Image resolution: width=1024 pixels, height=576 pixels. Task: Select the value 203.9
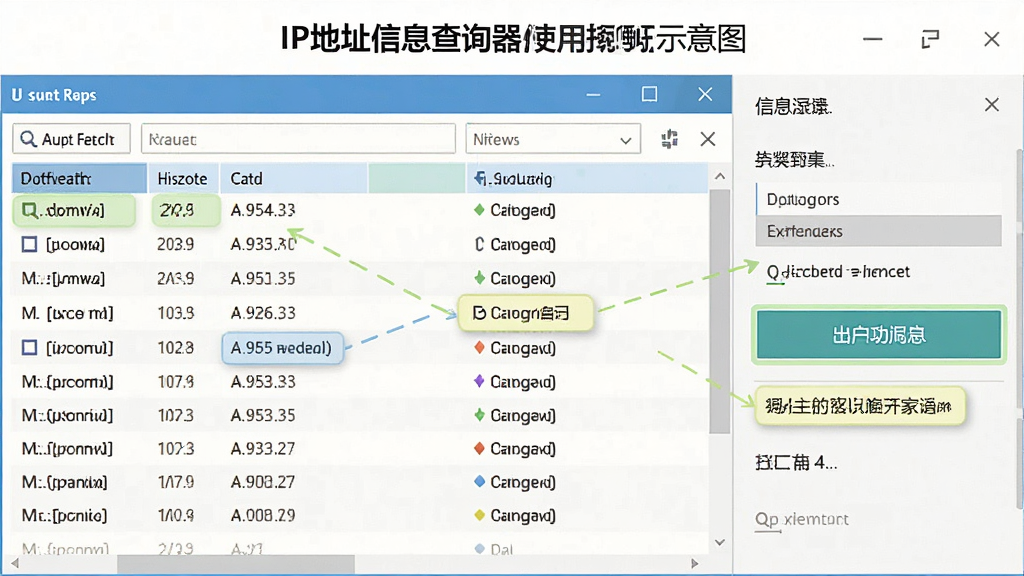[x=176, y=244]
